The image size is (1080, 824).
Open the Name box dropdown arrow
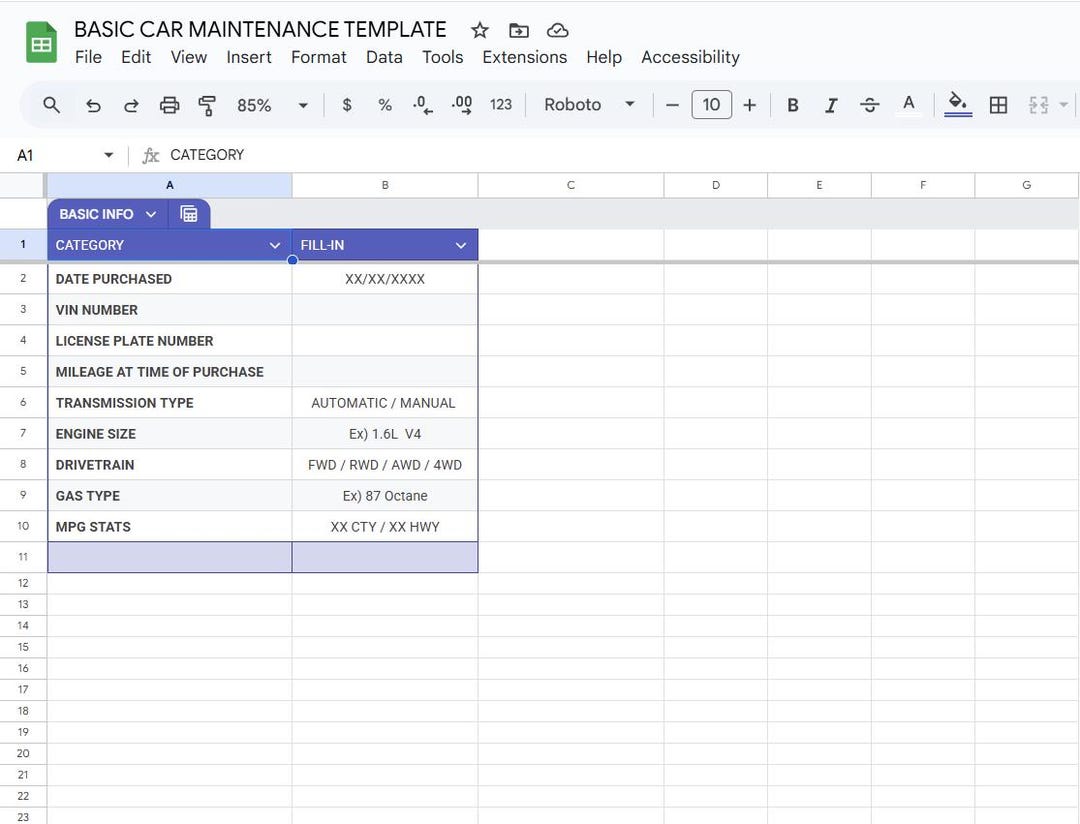[108, 155]
